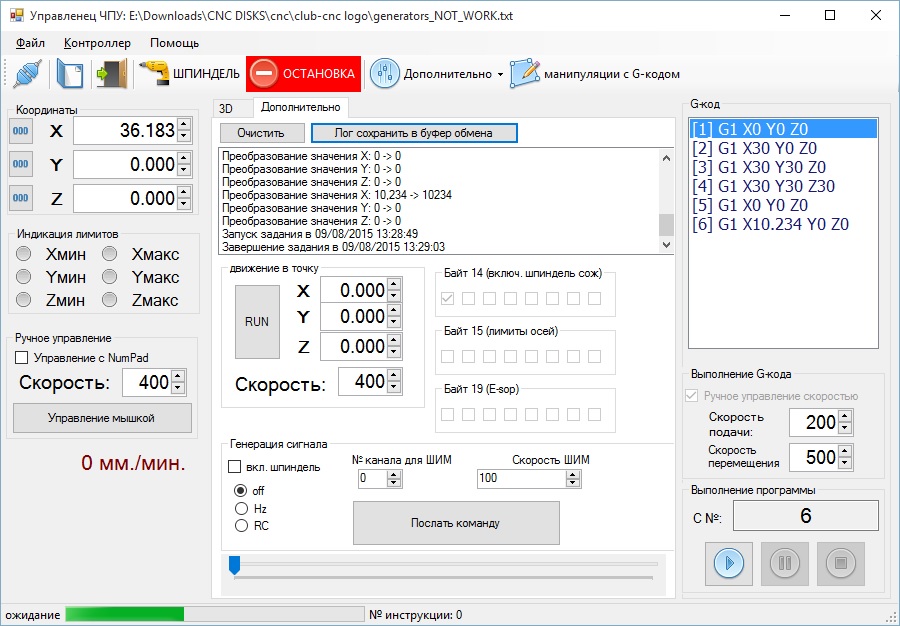Decrease движение в точку Z value

(394, 352)
